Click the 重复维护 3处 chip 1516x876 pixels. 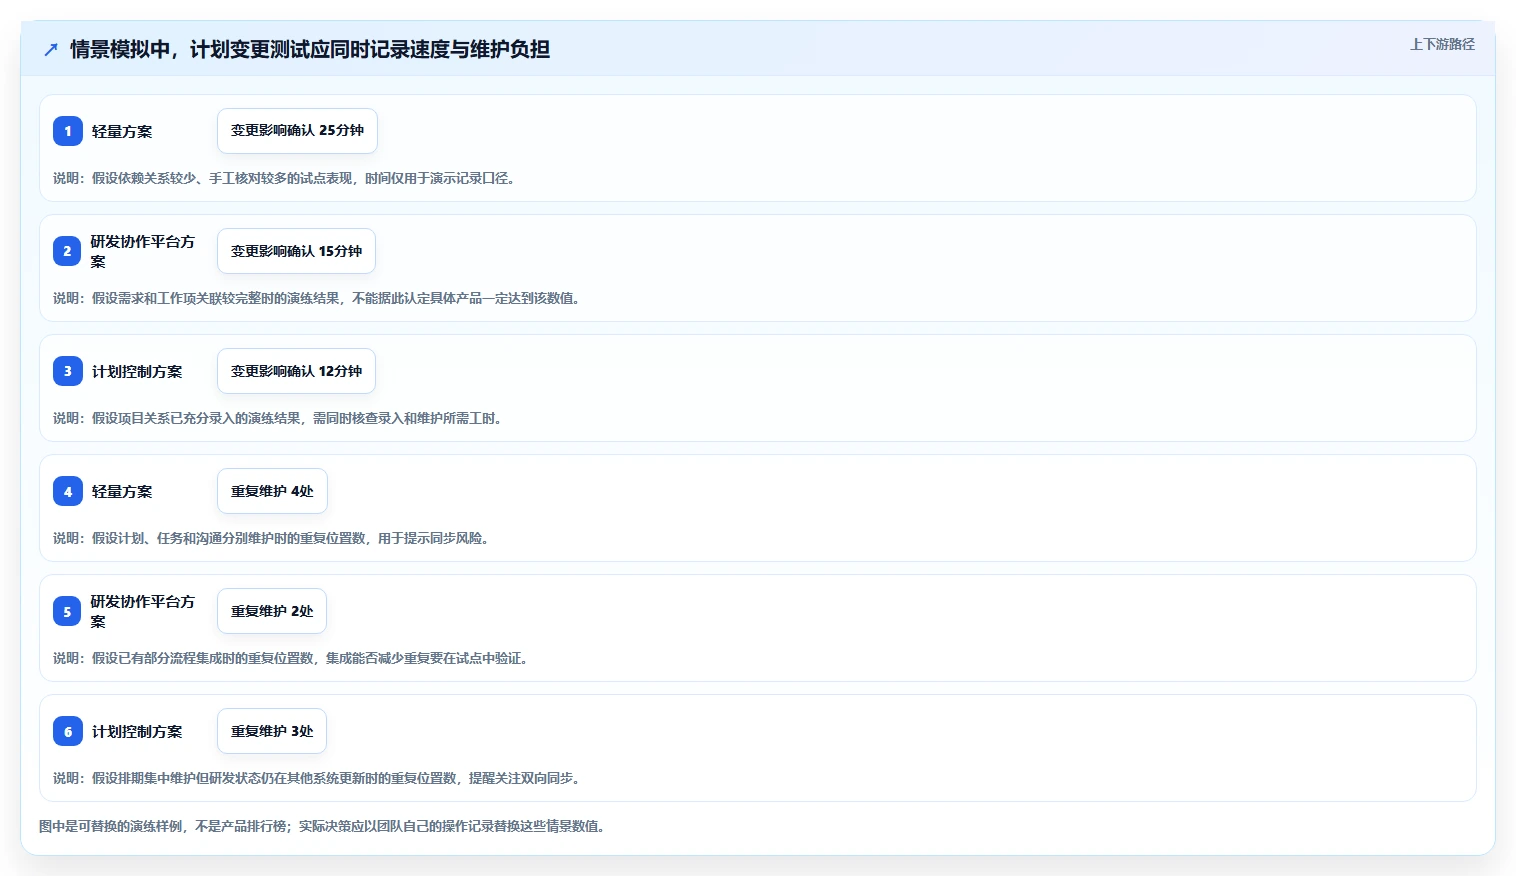(x=272, y=731)
